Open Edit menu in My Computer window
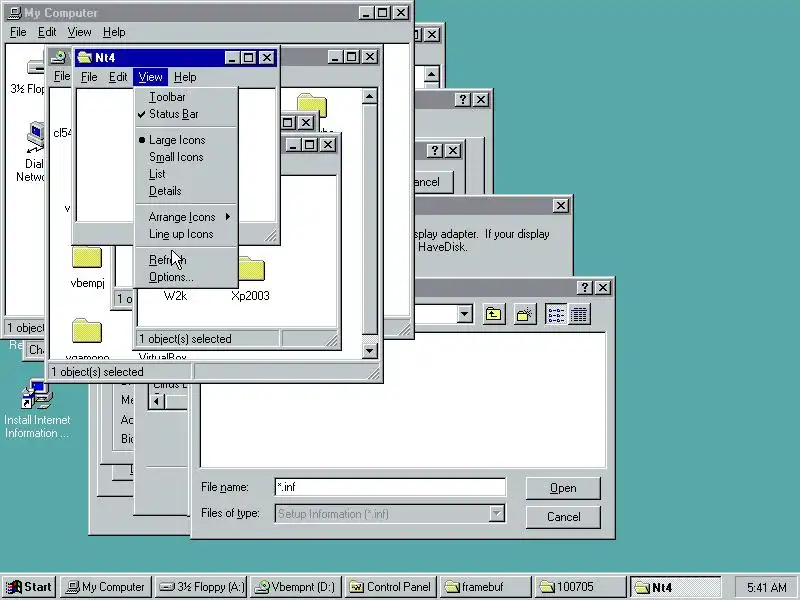The height and width of the screenshot is (600, 800). tap(47, 32)
